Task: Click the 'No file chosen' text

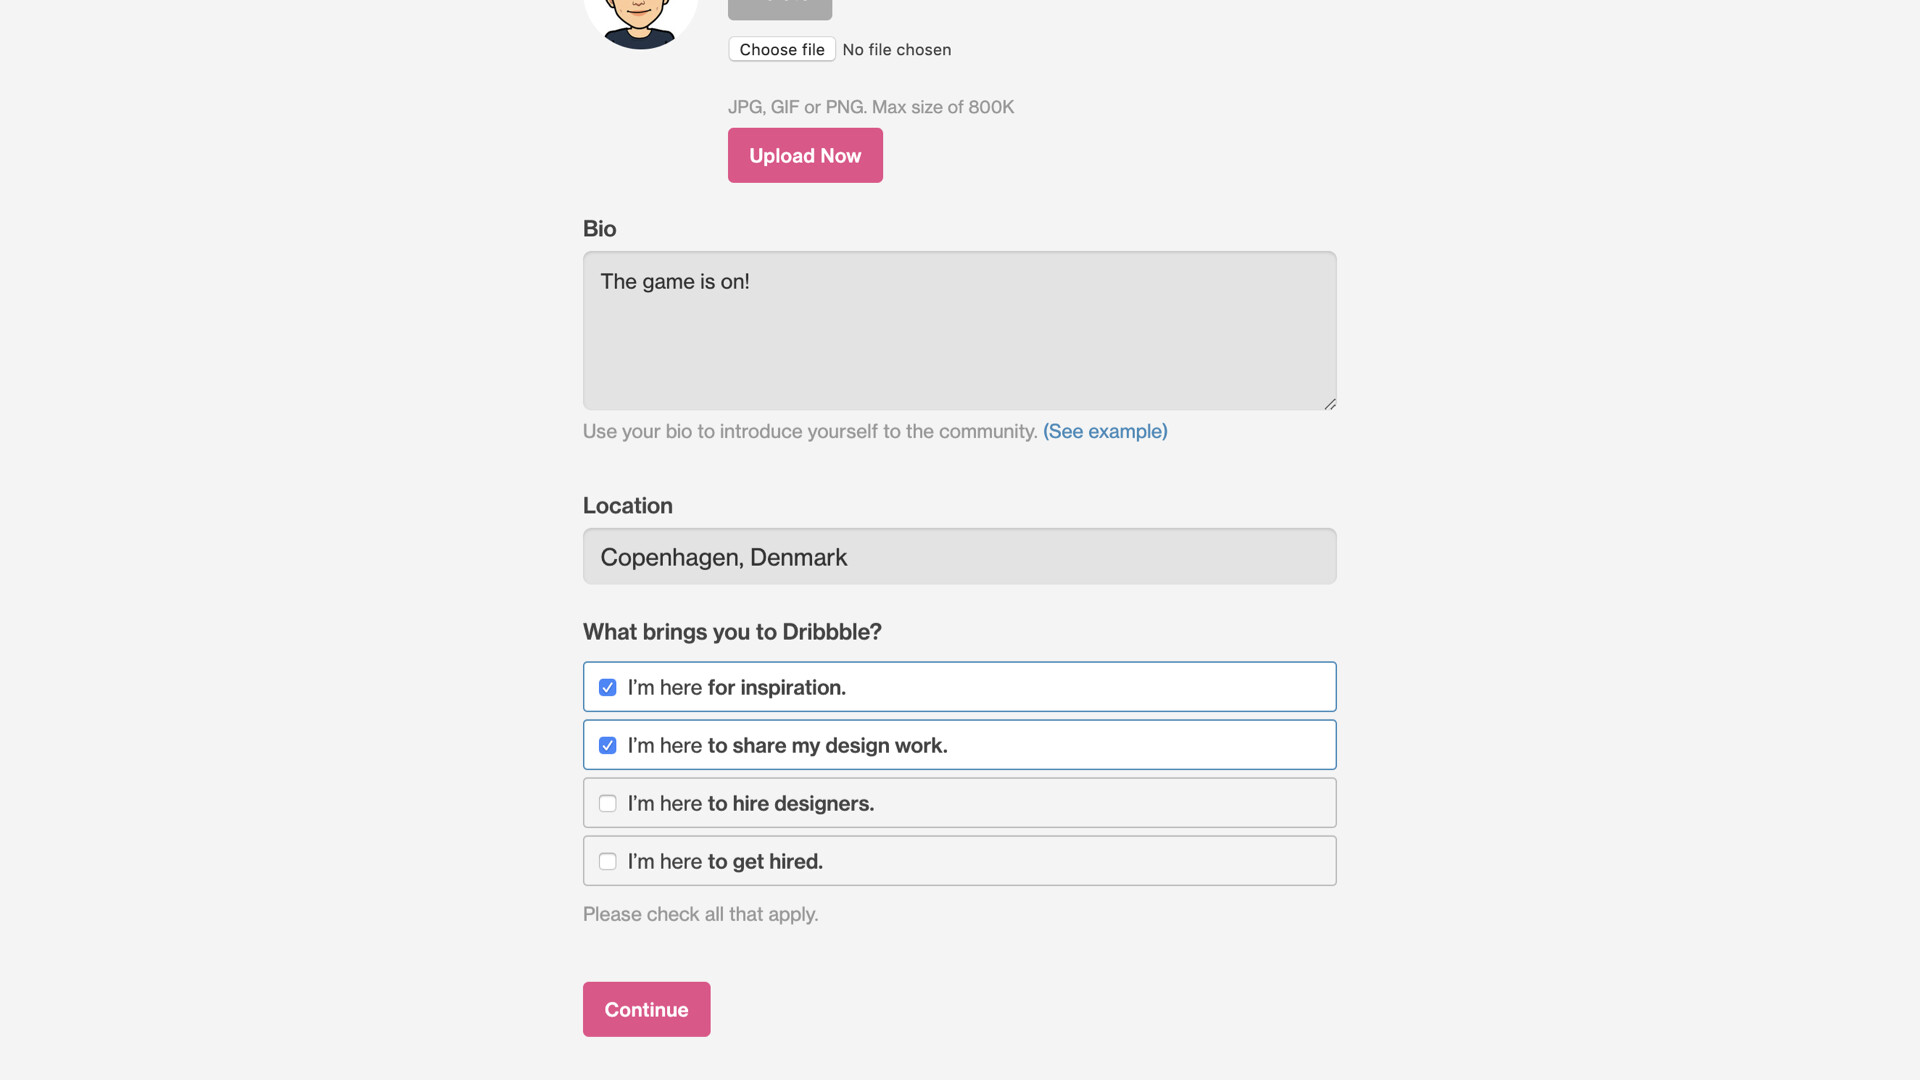Action: coord(896,50)
